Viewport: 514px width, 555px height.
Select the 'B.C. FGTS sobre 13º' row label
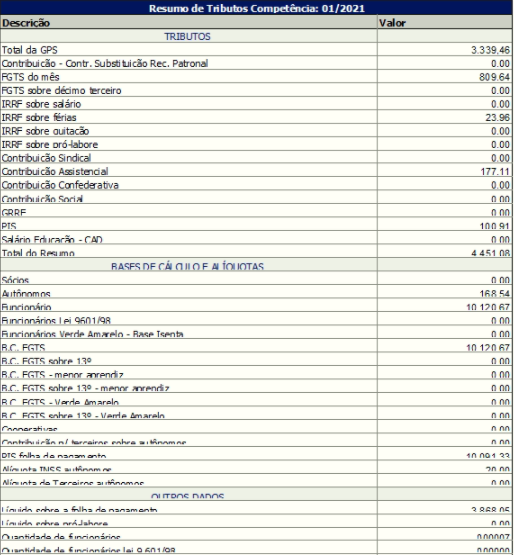click(x=46, y=361)
